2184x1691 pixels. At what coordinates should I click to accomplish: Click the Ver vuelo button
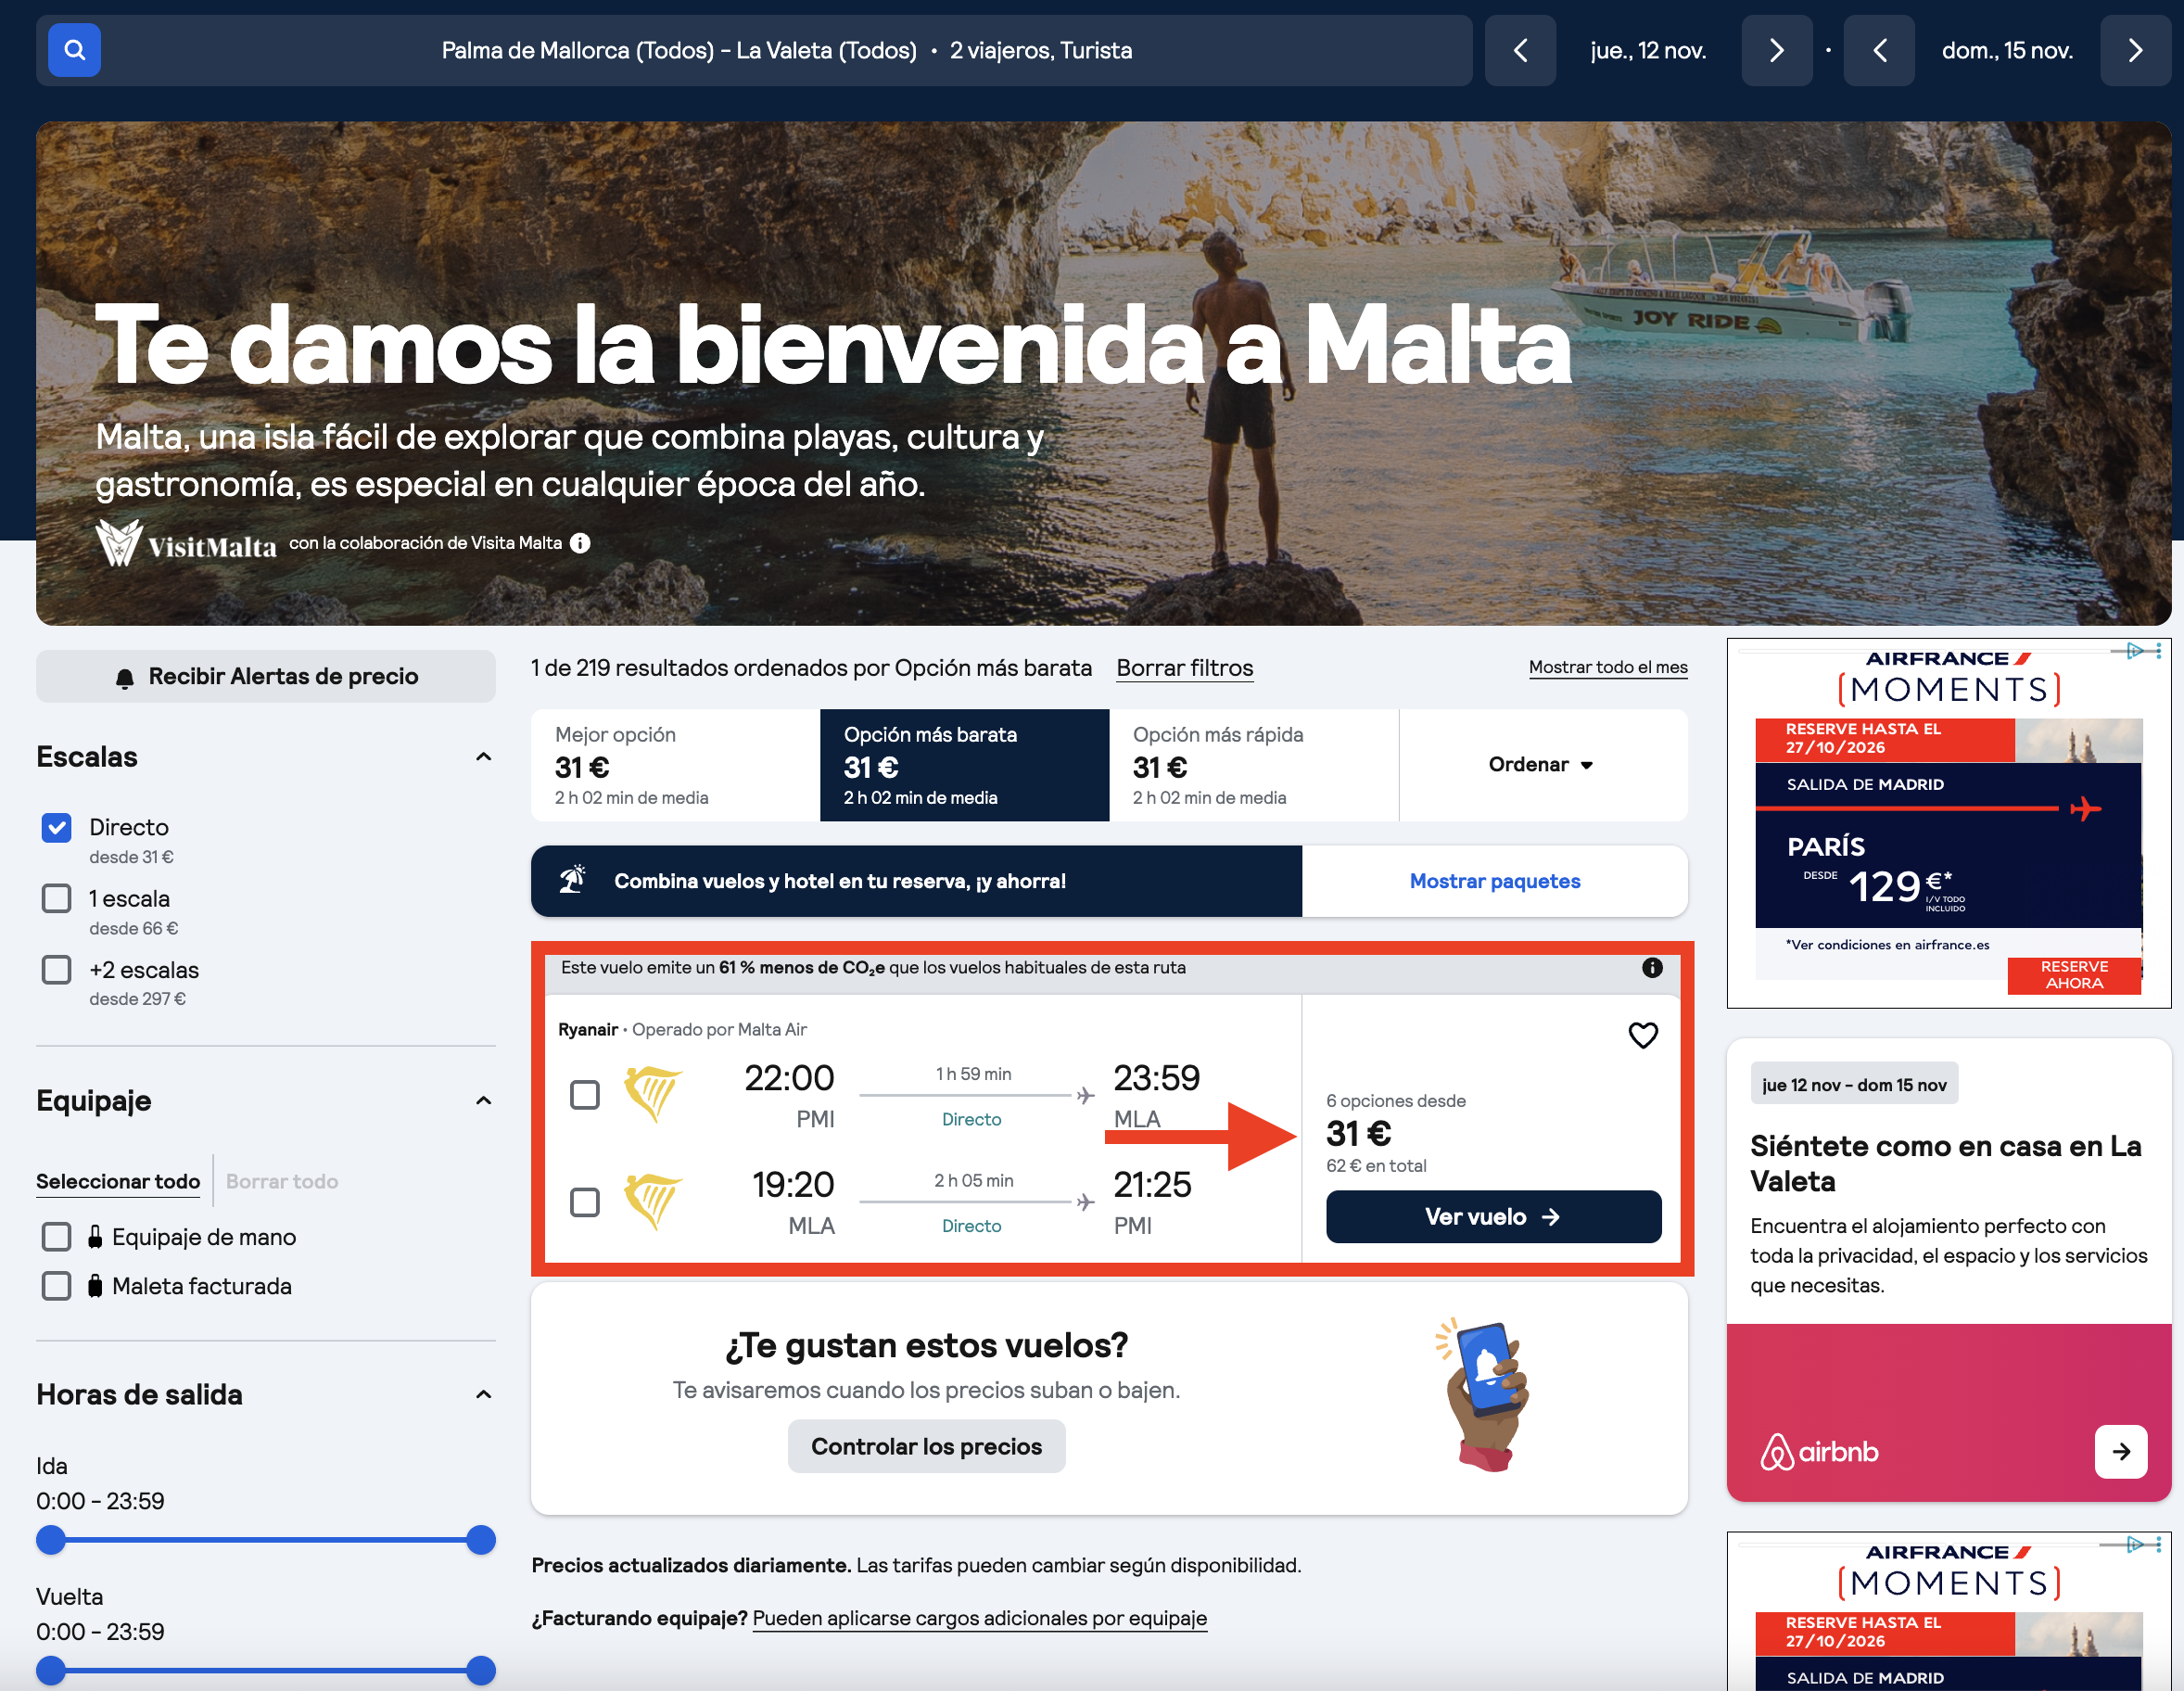click(1493, 1217)
